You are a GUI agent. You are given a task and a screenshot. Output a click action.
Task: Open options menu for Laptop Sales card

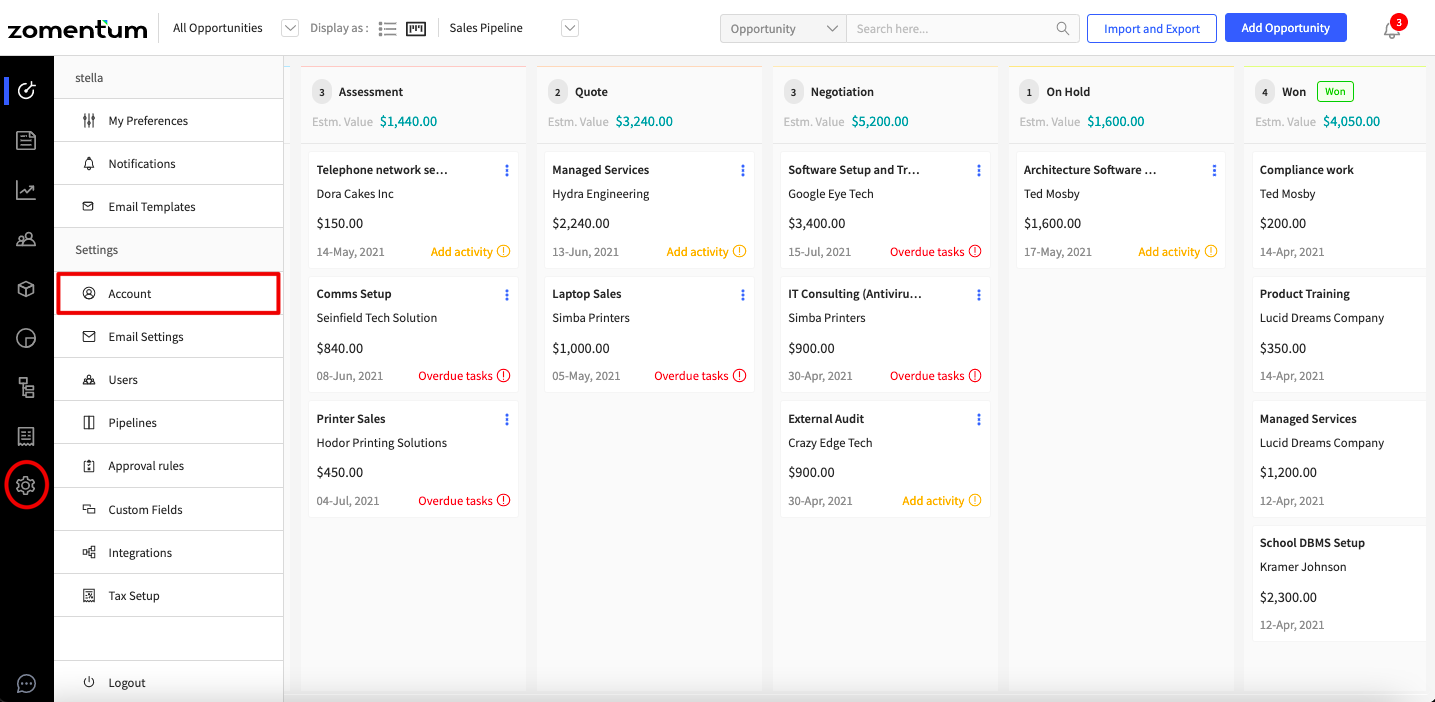point(743,295)
